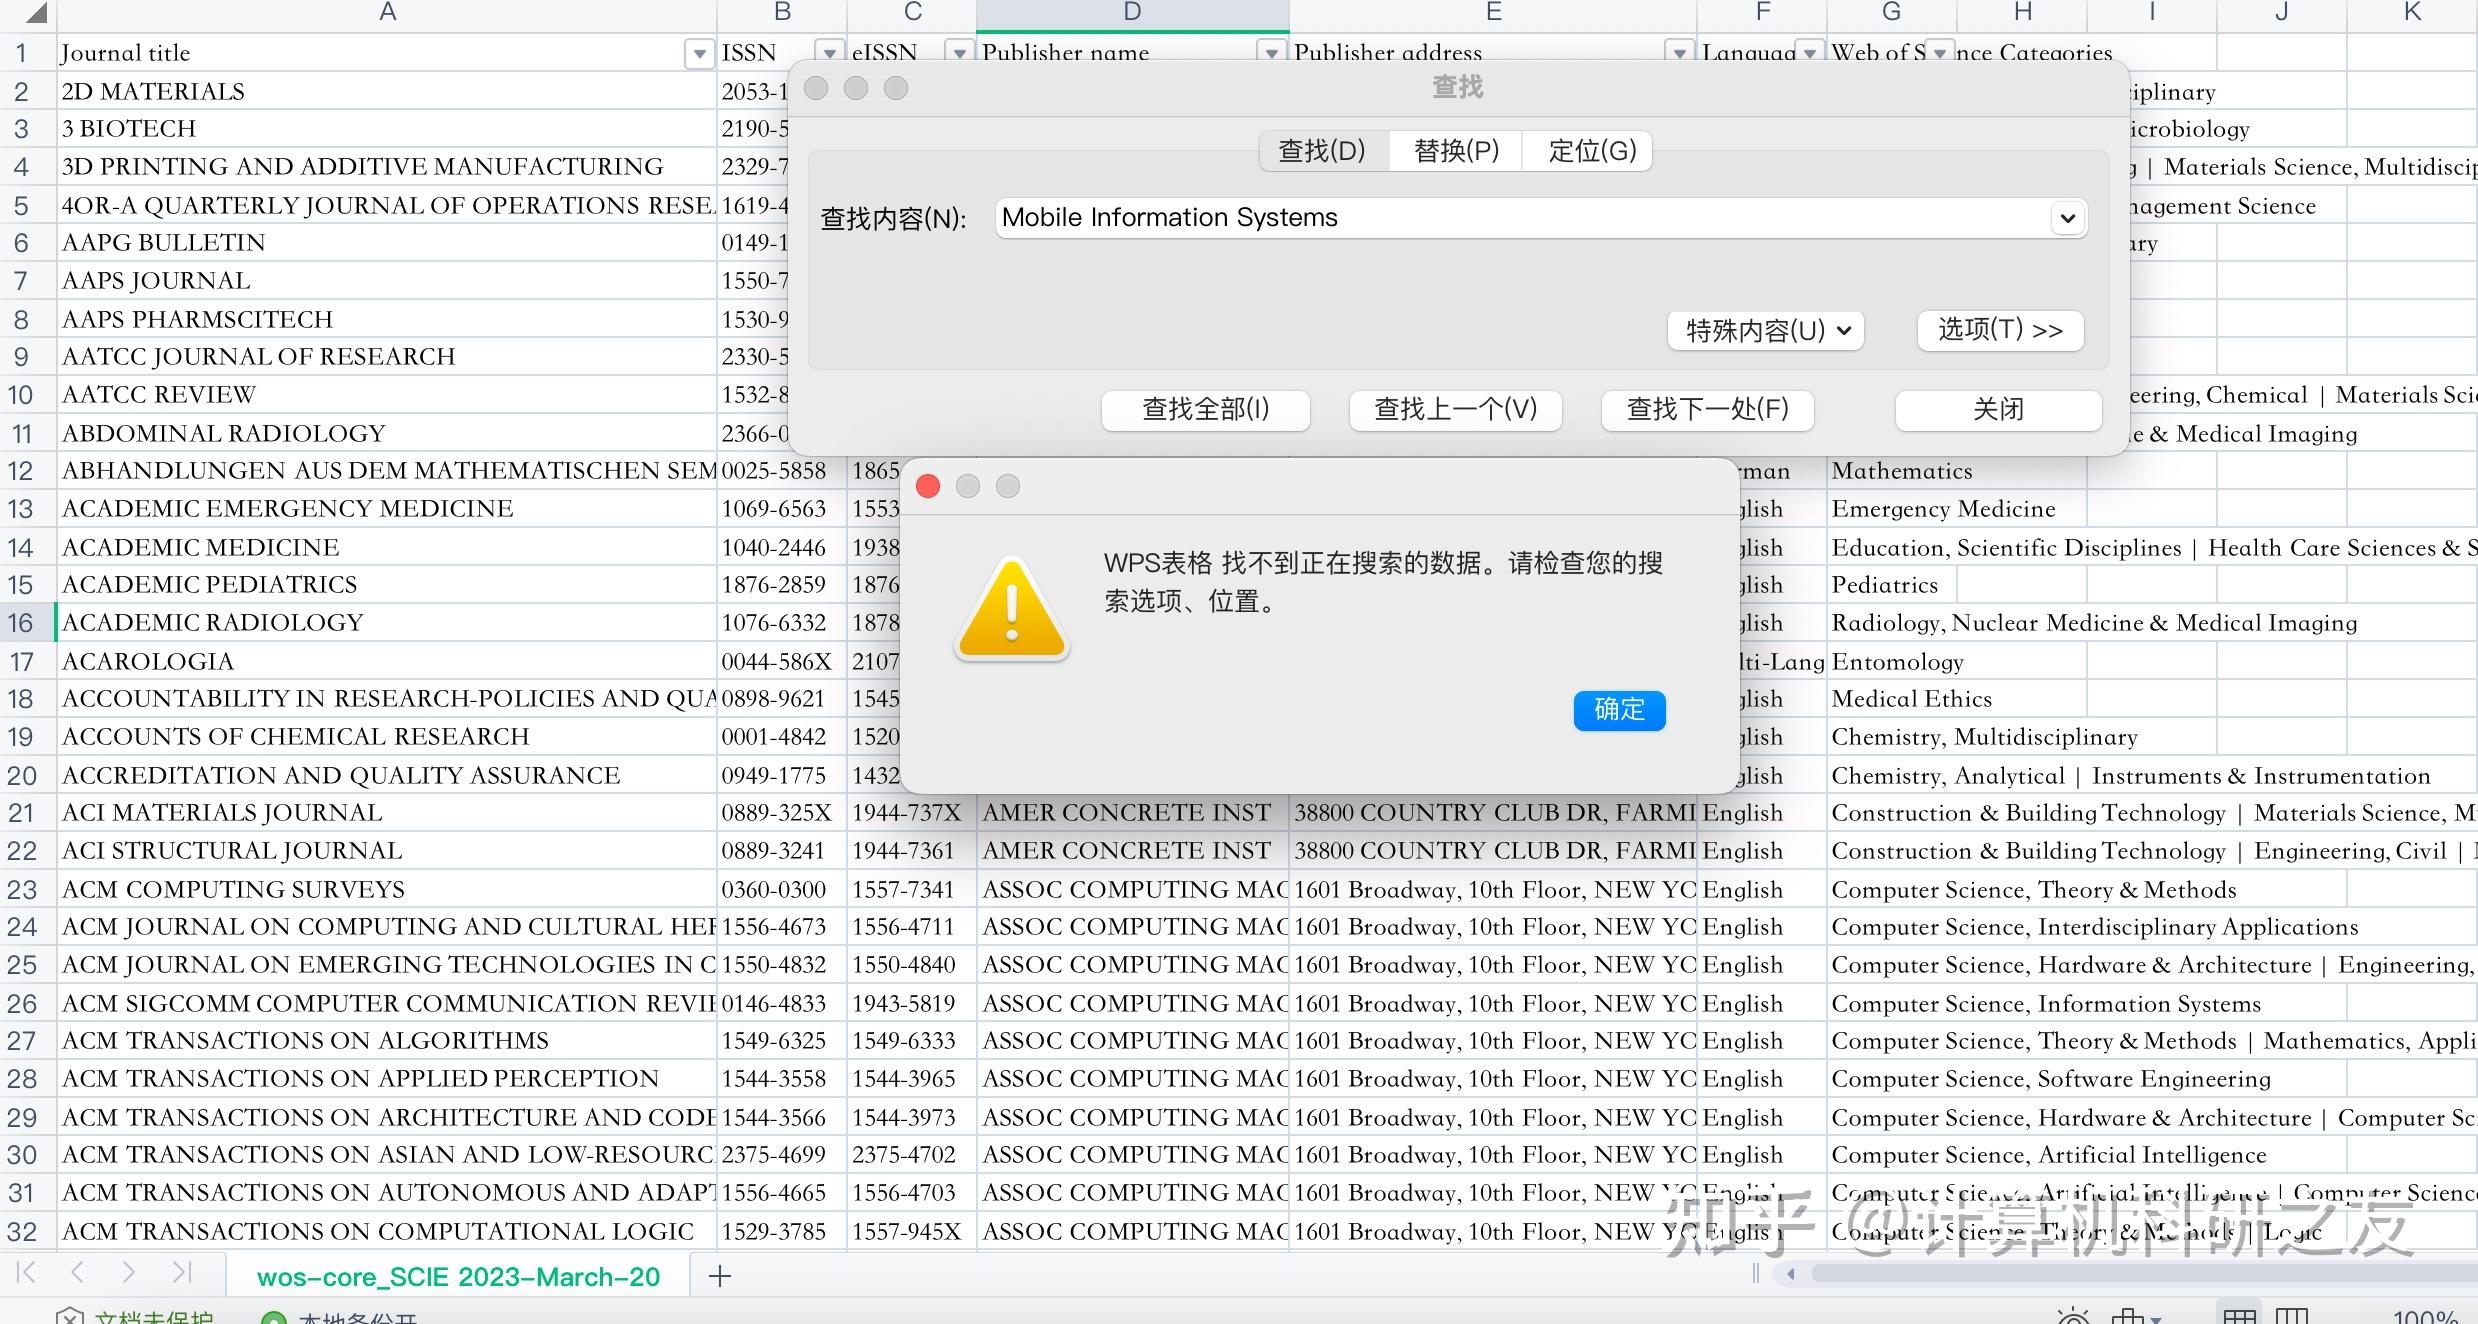Click 查找全部(I) button
The width and height of the screenshot is (2478, 1324).
(x=1205, y=410)
